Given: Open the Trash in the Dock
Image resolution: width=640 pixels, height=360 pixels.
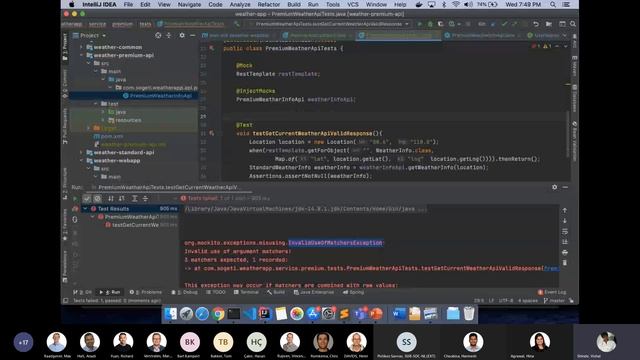Looking at the screenshot, I should (x=469, y=313).
